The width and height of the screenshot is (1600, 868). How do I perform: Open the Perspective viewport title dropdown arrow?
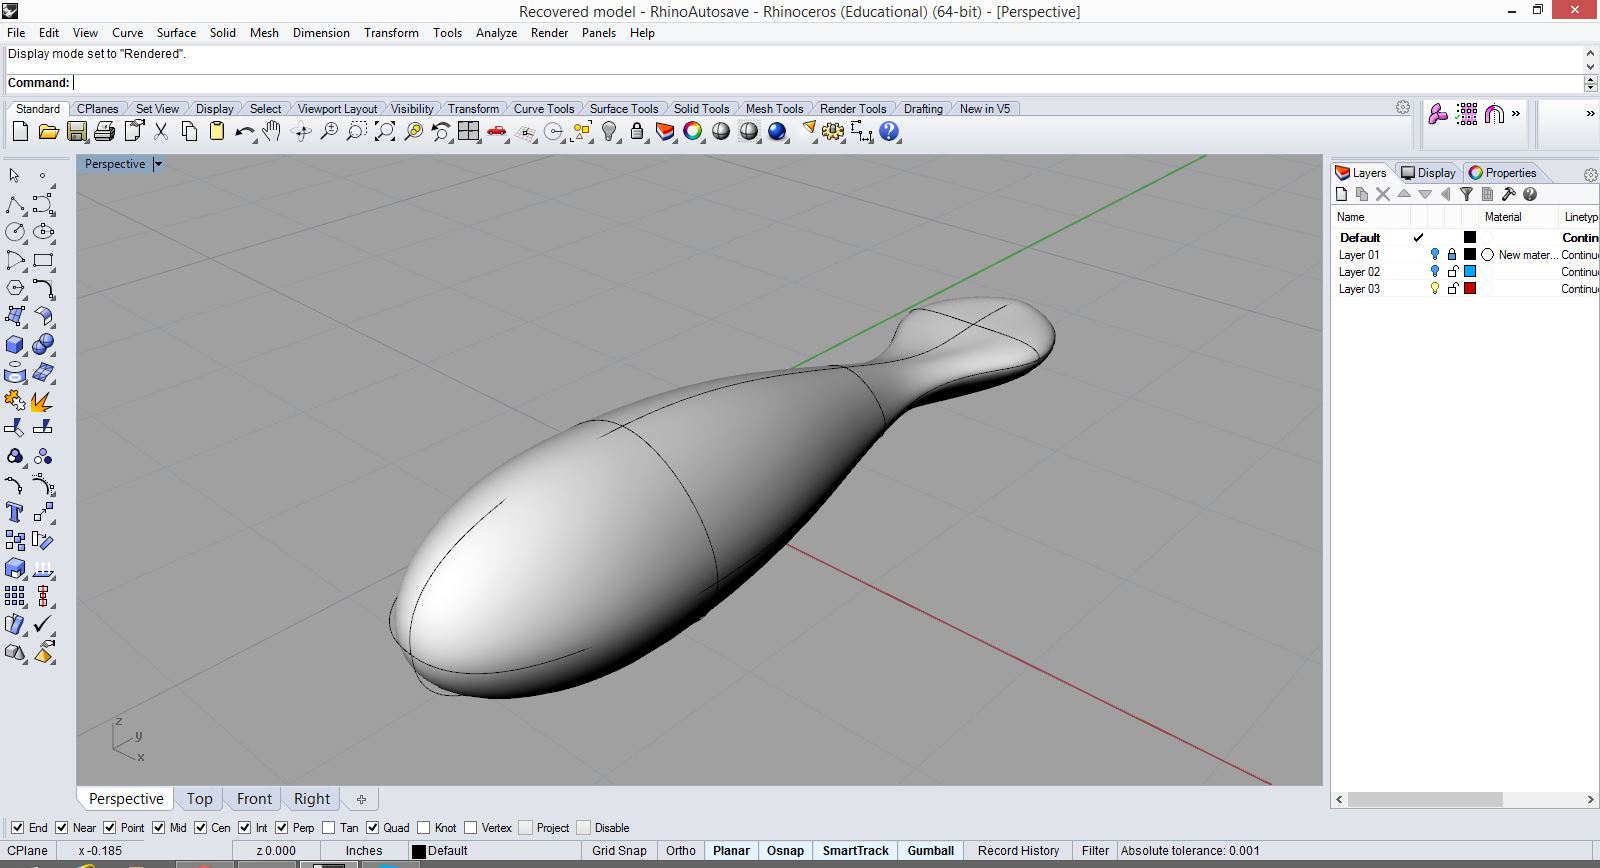pos(158,164)
